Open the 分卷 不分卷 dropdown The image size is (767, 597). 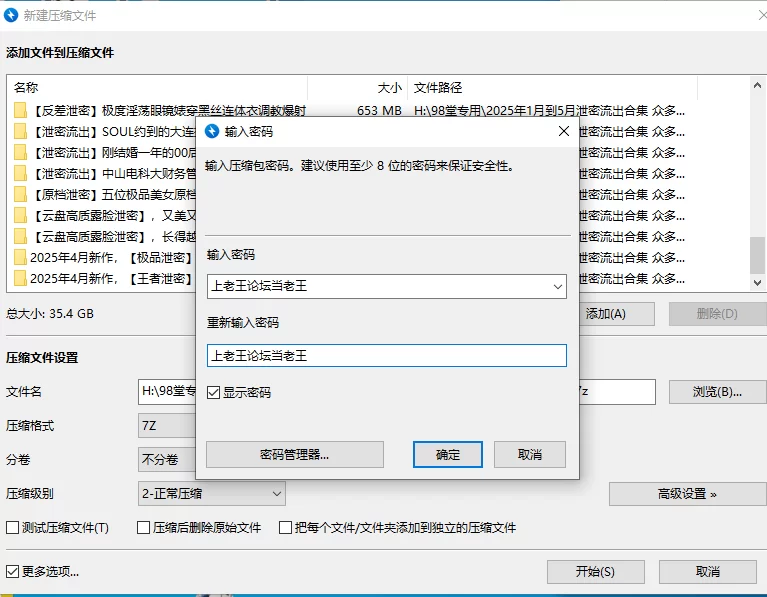167,459
